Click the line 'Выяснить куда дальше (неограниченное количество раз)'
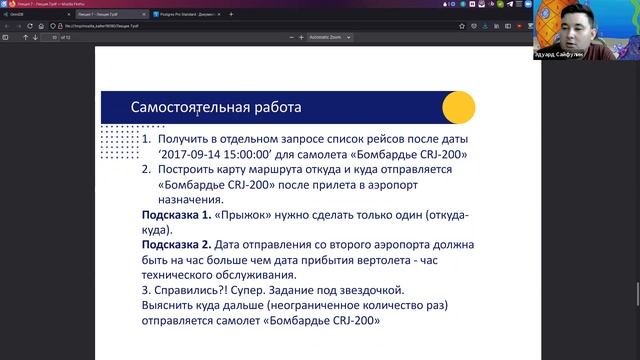The height and width of the screenshot is (360, 640). tap(295, 305)
